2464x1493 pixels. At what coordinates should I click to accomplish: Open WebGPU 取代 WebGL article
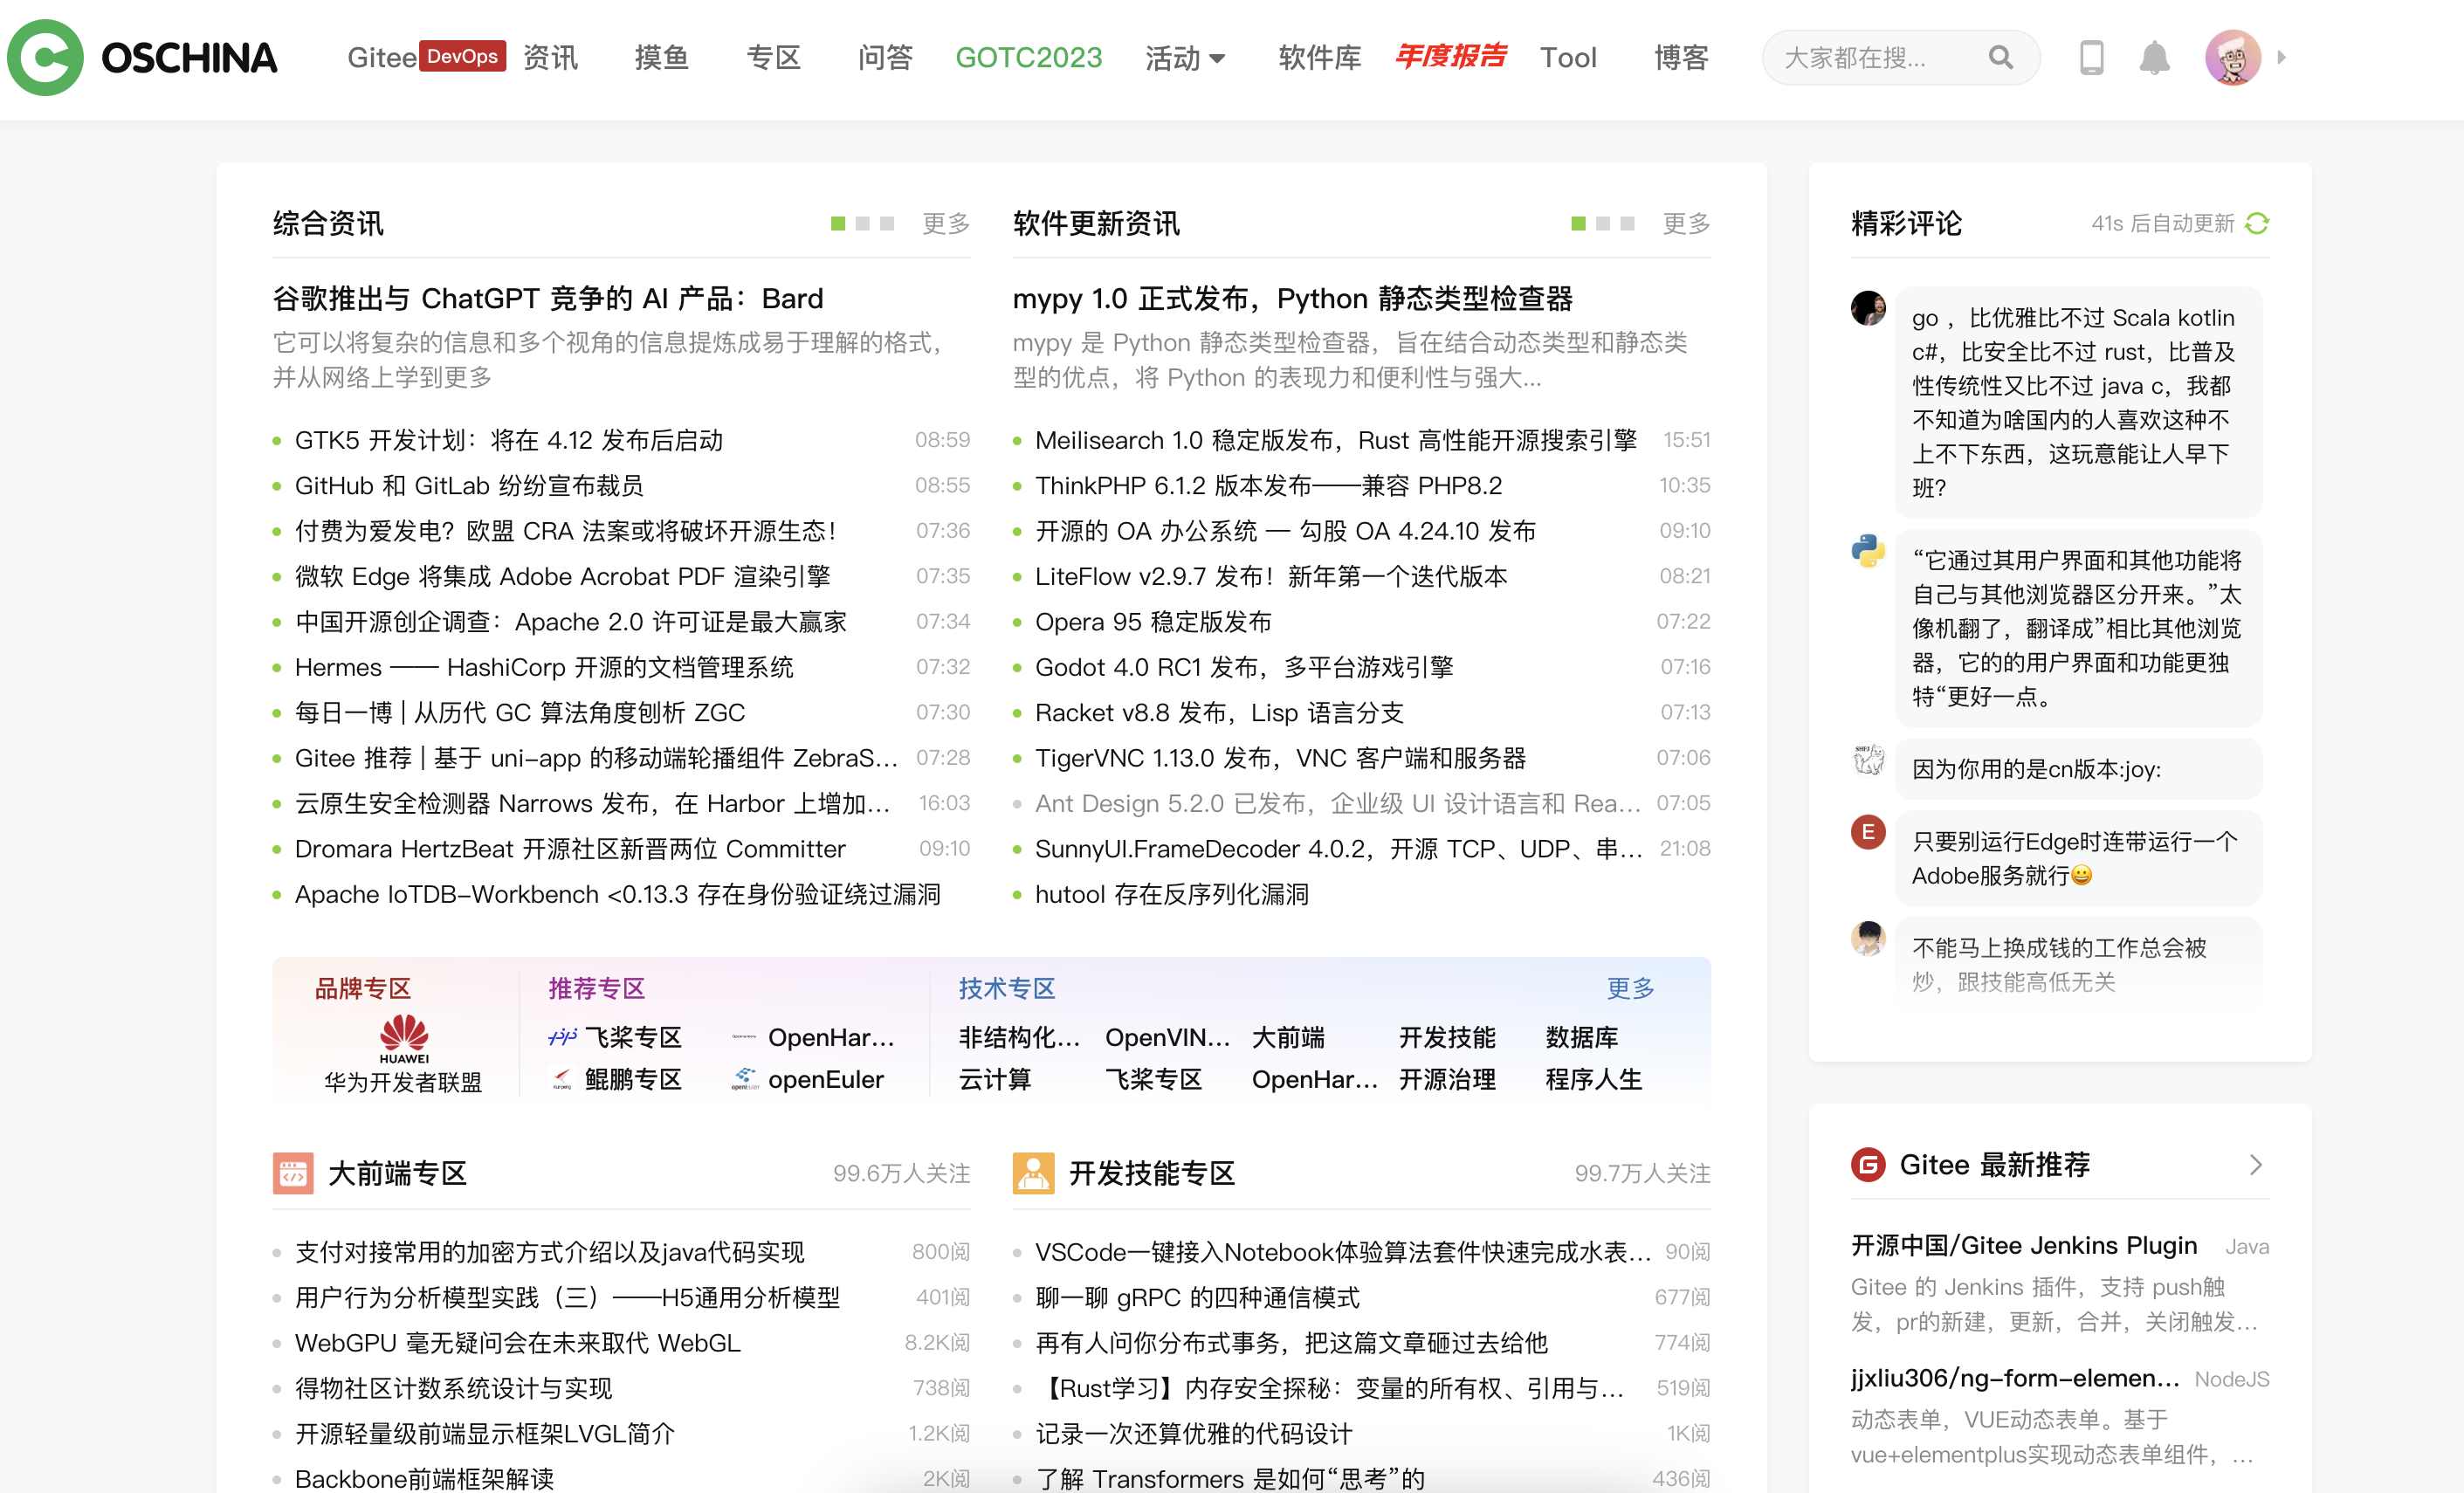point(518,1342)
